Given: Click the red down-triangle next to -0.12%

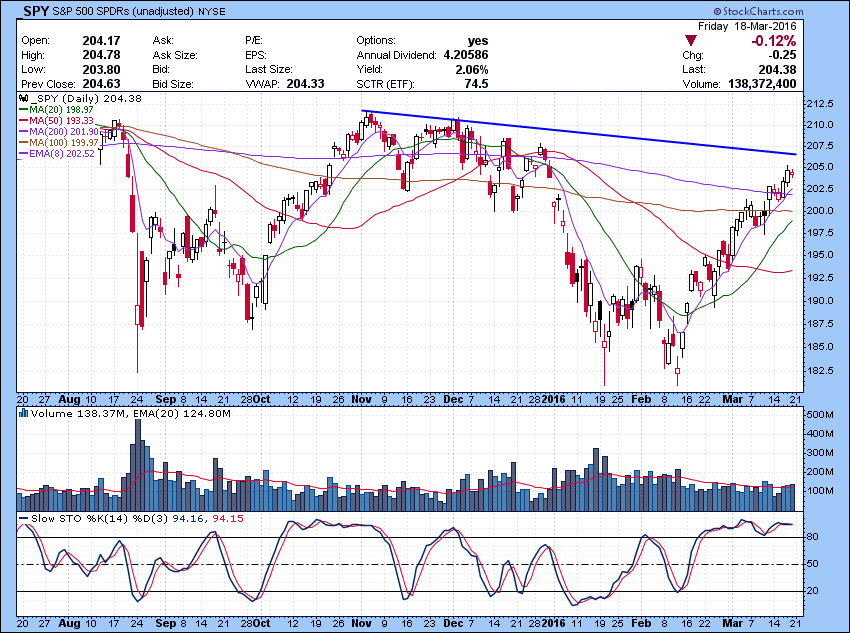Looking at the screenshot, I should click(x=691, y=41).
